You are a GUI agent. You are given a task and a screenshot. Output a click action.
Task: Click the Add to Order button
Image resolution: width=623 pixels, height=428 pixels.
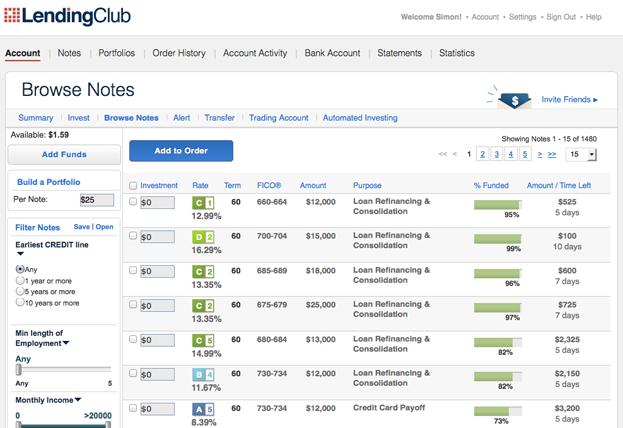181,151
